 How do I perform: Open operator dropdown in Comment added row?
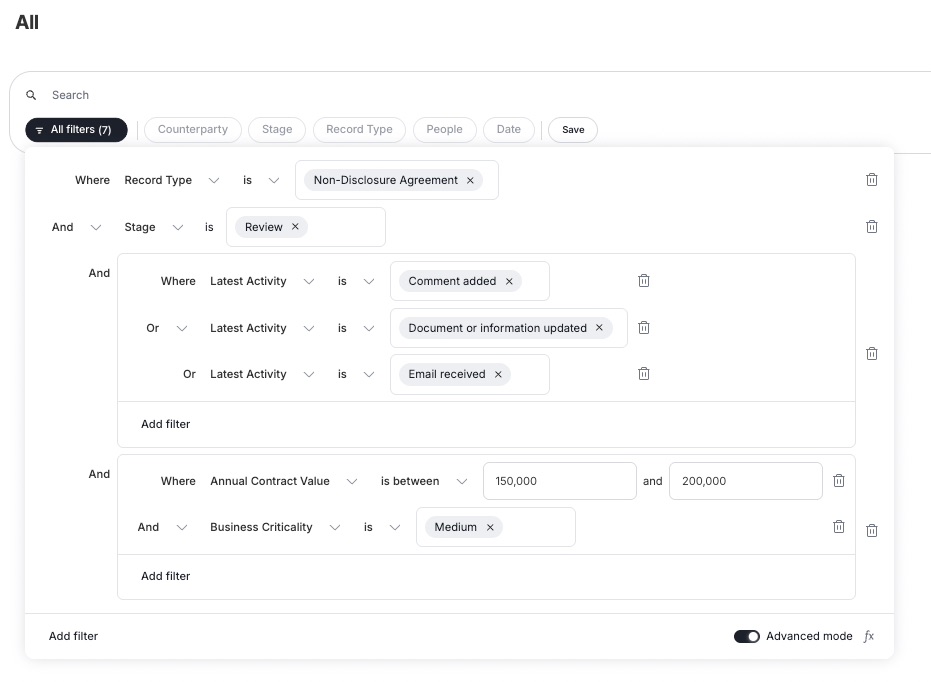coord(356,281)
